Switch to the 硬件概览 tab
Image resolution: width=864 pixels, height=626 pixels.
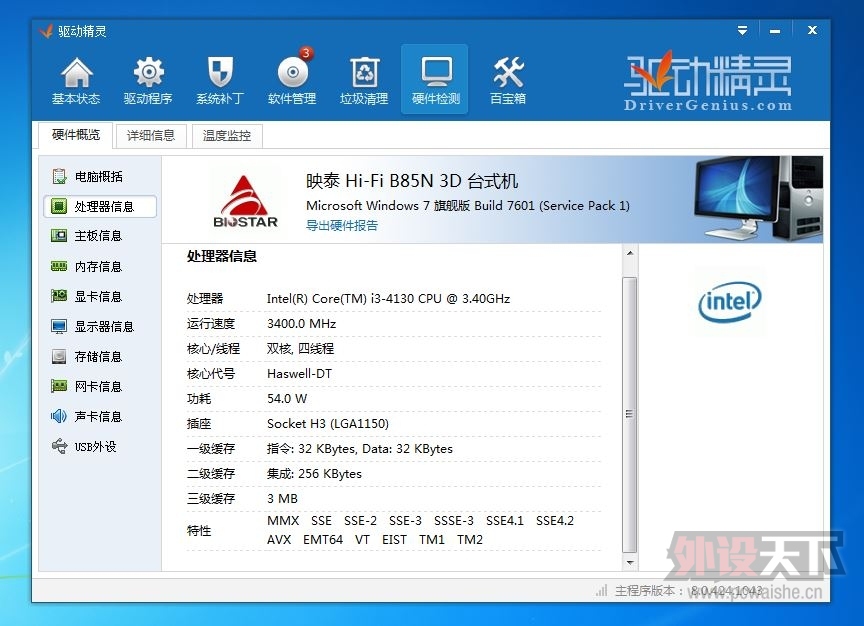[x=76, y=135]
